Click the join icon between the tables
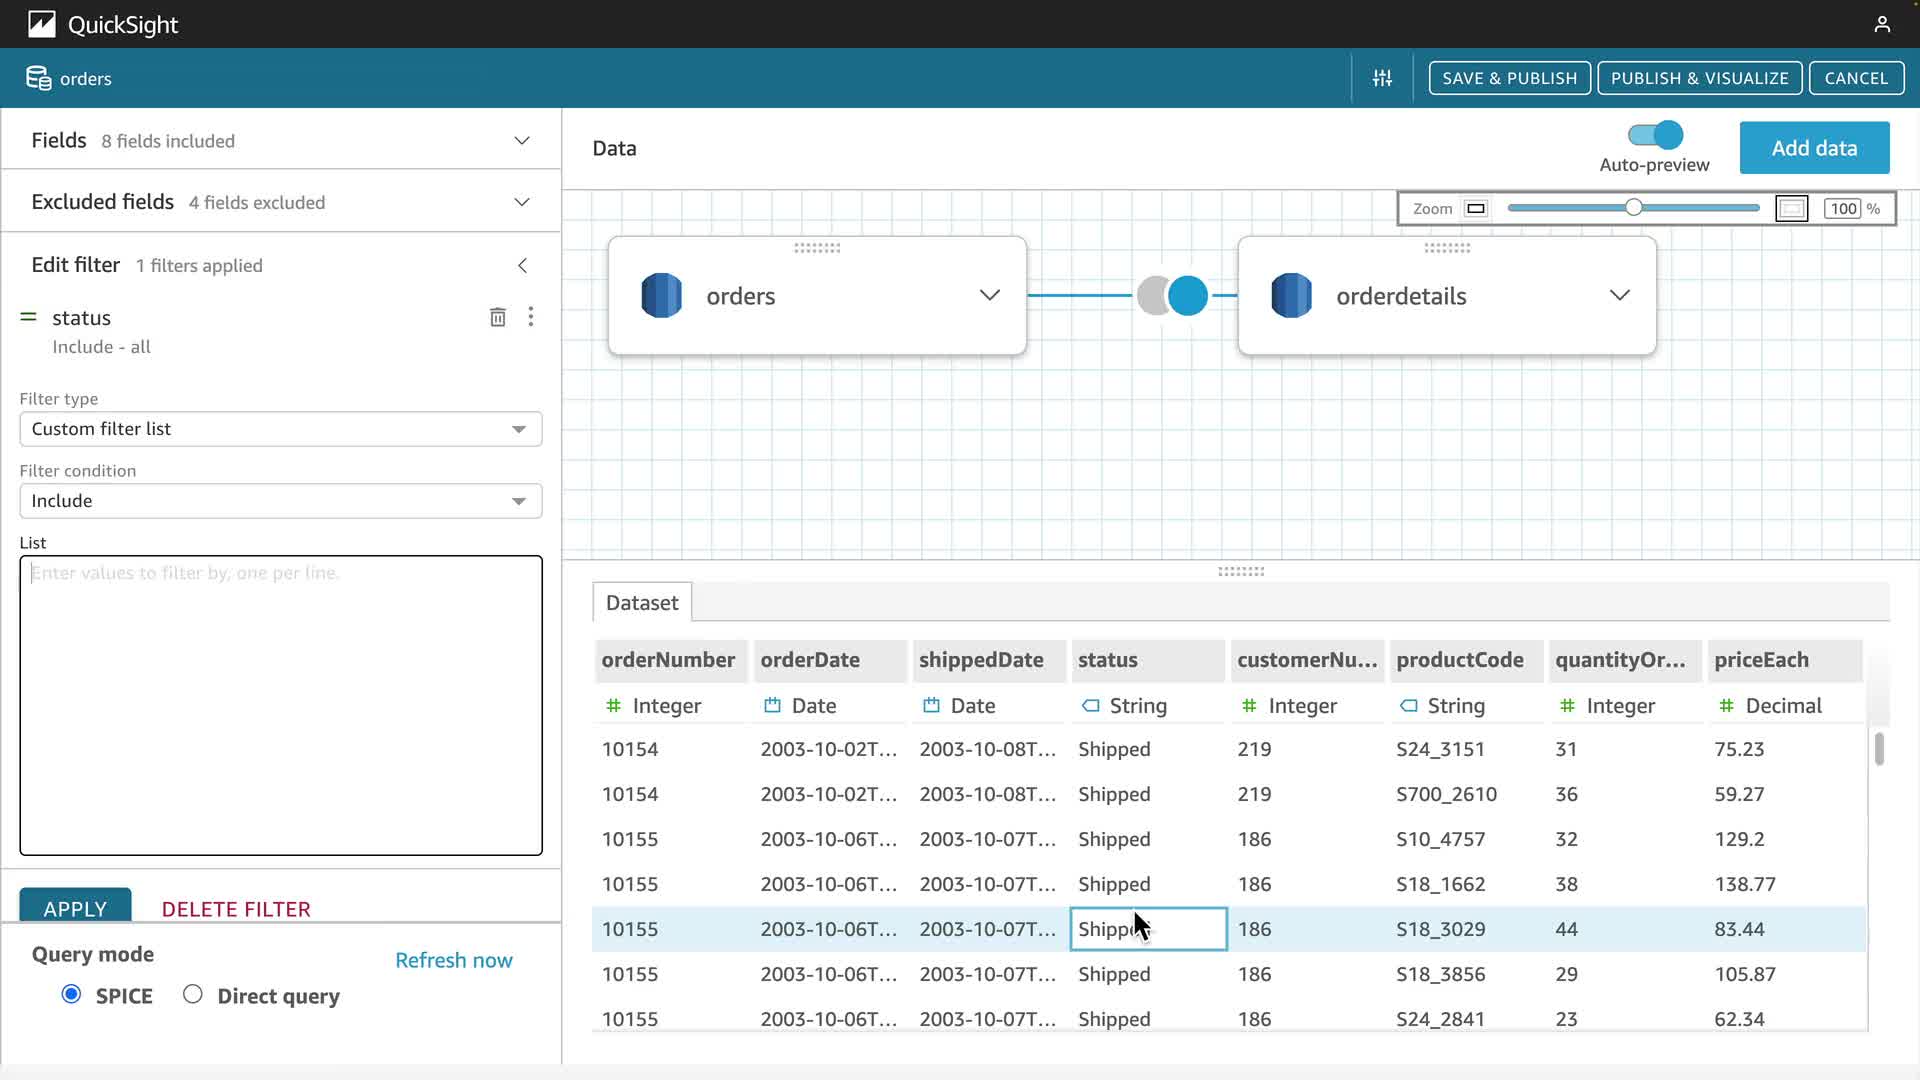Screen dimensions: 1920x1080 tap(1172, 296)
